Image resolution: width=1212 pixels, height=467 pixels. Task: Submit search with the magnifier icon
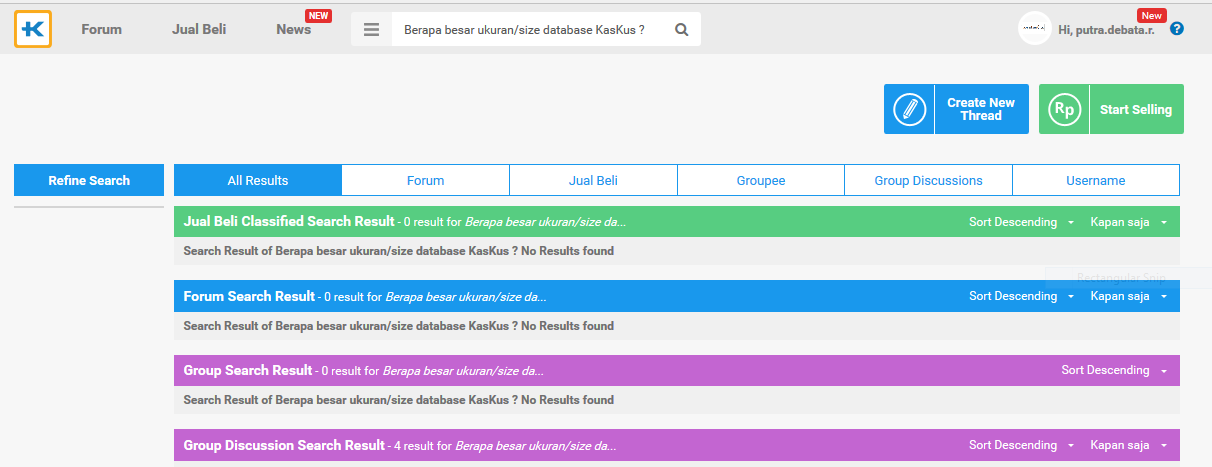tap(682, 30)
